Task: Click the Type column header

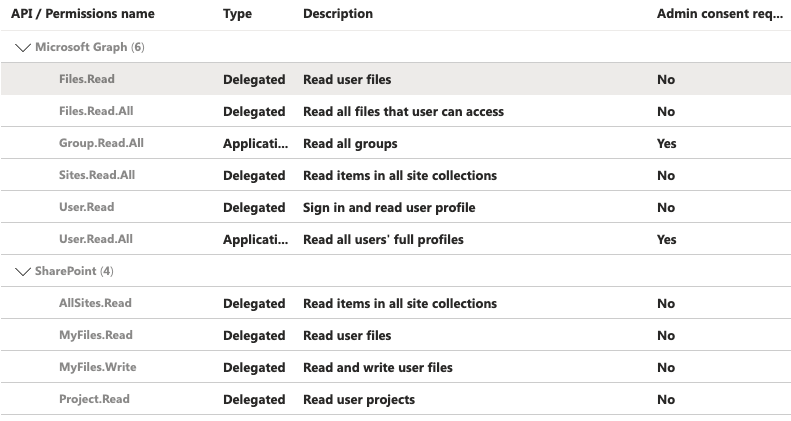Action: (x=237, y=14)
